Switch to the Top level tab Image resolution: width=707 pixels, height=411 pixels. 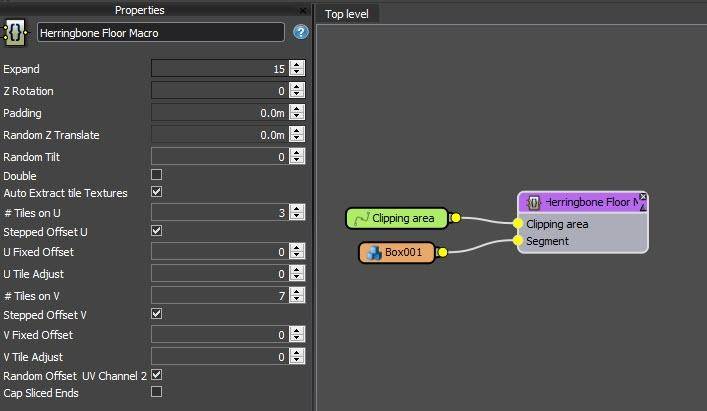348,15
